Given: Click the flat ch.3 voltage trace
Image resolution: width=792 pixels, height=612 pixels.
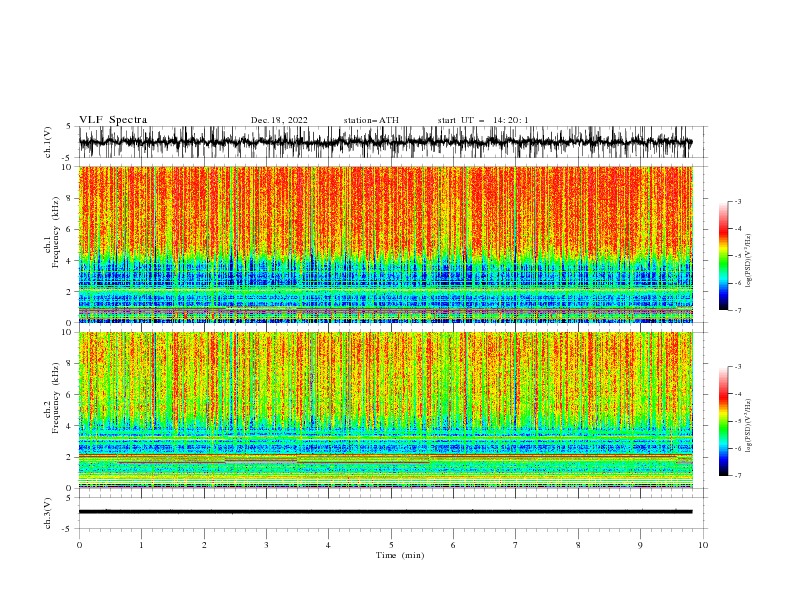Looking at the screenshot, I should click(385, 512).
